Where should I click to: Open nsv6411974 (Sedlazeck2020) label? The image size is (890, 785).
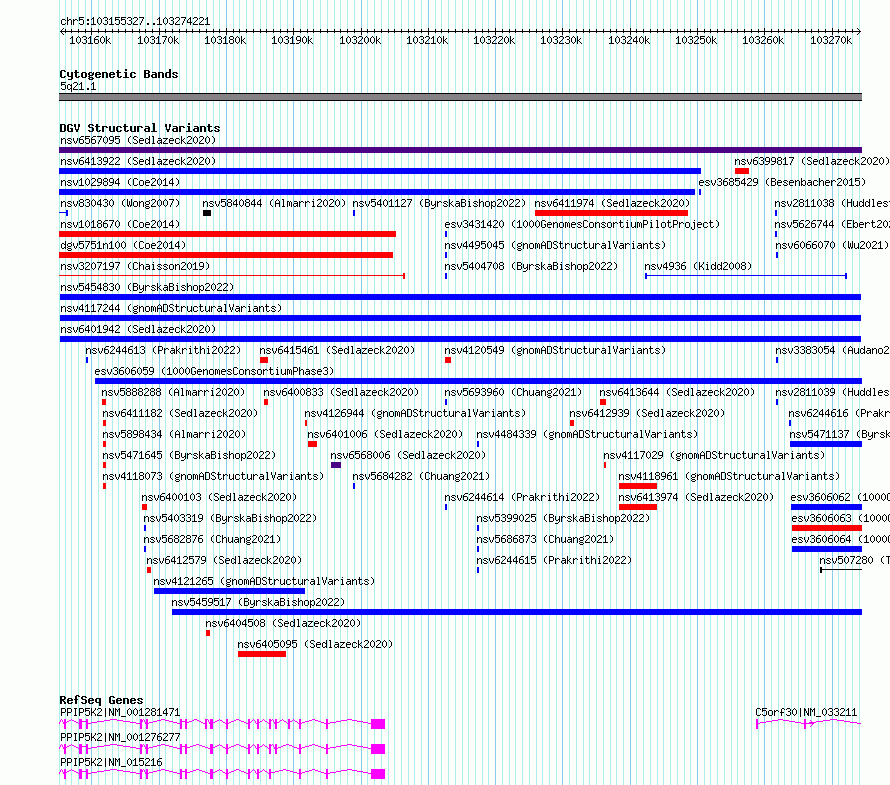(612, 203)
